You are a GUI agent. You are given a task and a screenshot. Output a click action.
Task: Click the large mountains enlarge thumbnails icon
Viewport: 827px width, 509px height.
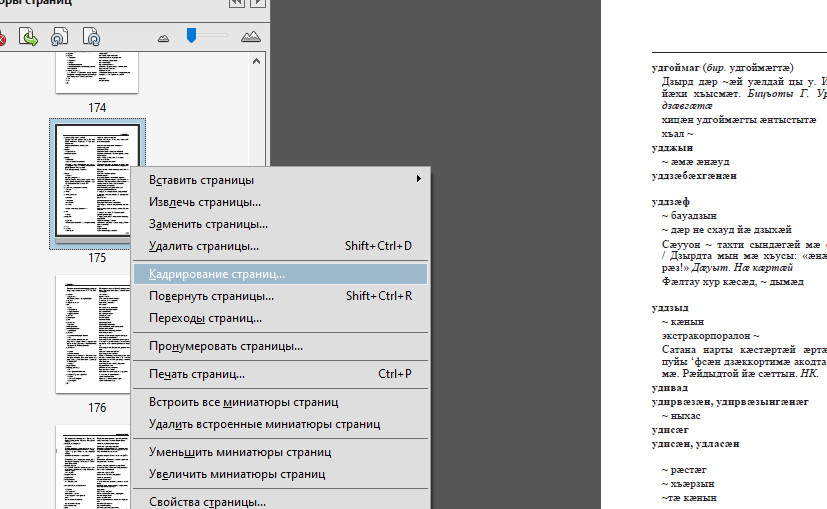pyautogui.click(x=251, y=36)
